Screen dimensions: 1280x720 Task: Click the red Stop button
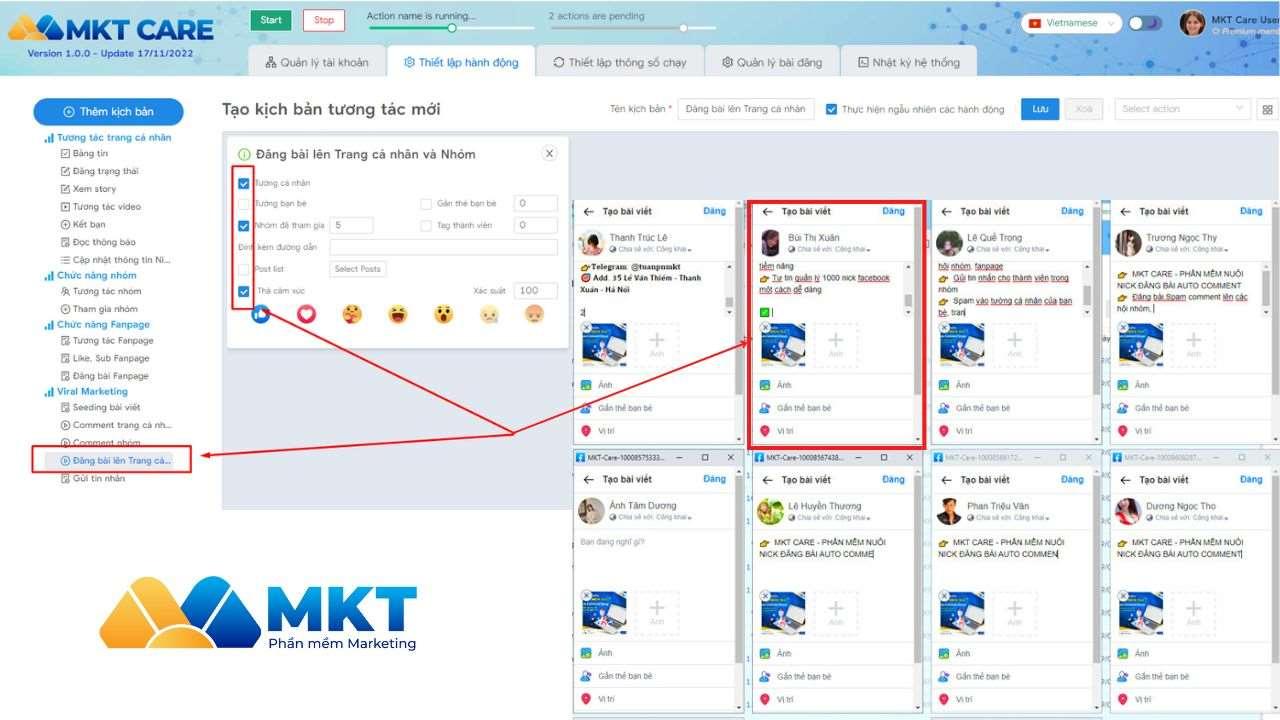(324, 20)
